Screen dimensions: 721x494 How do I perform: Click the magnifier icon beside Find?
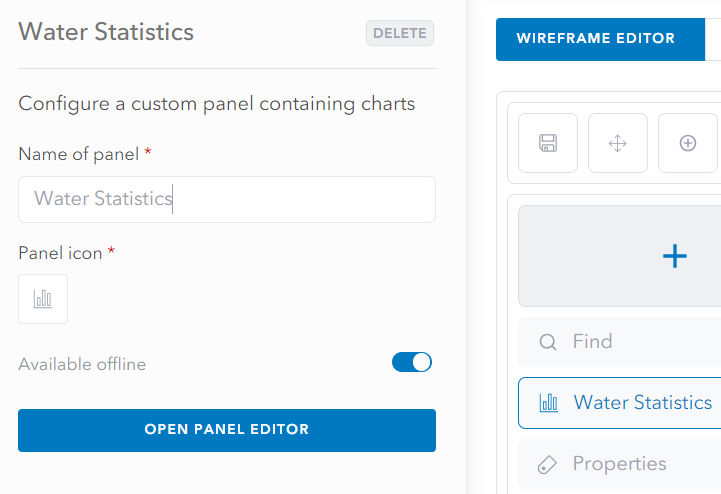click(548, 342)
